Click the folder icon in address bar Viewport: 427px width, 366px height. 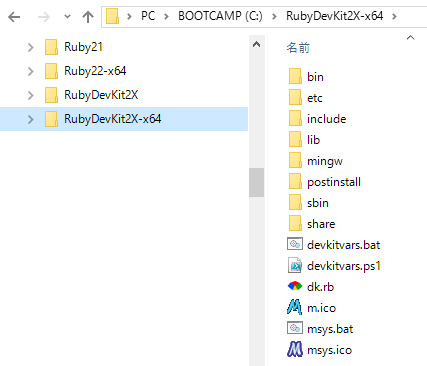tap(113, 16)
